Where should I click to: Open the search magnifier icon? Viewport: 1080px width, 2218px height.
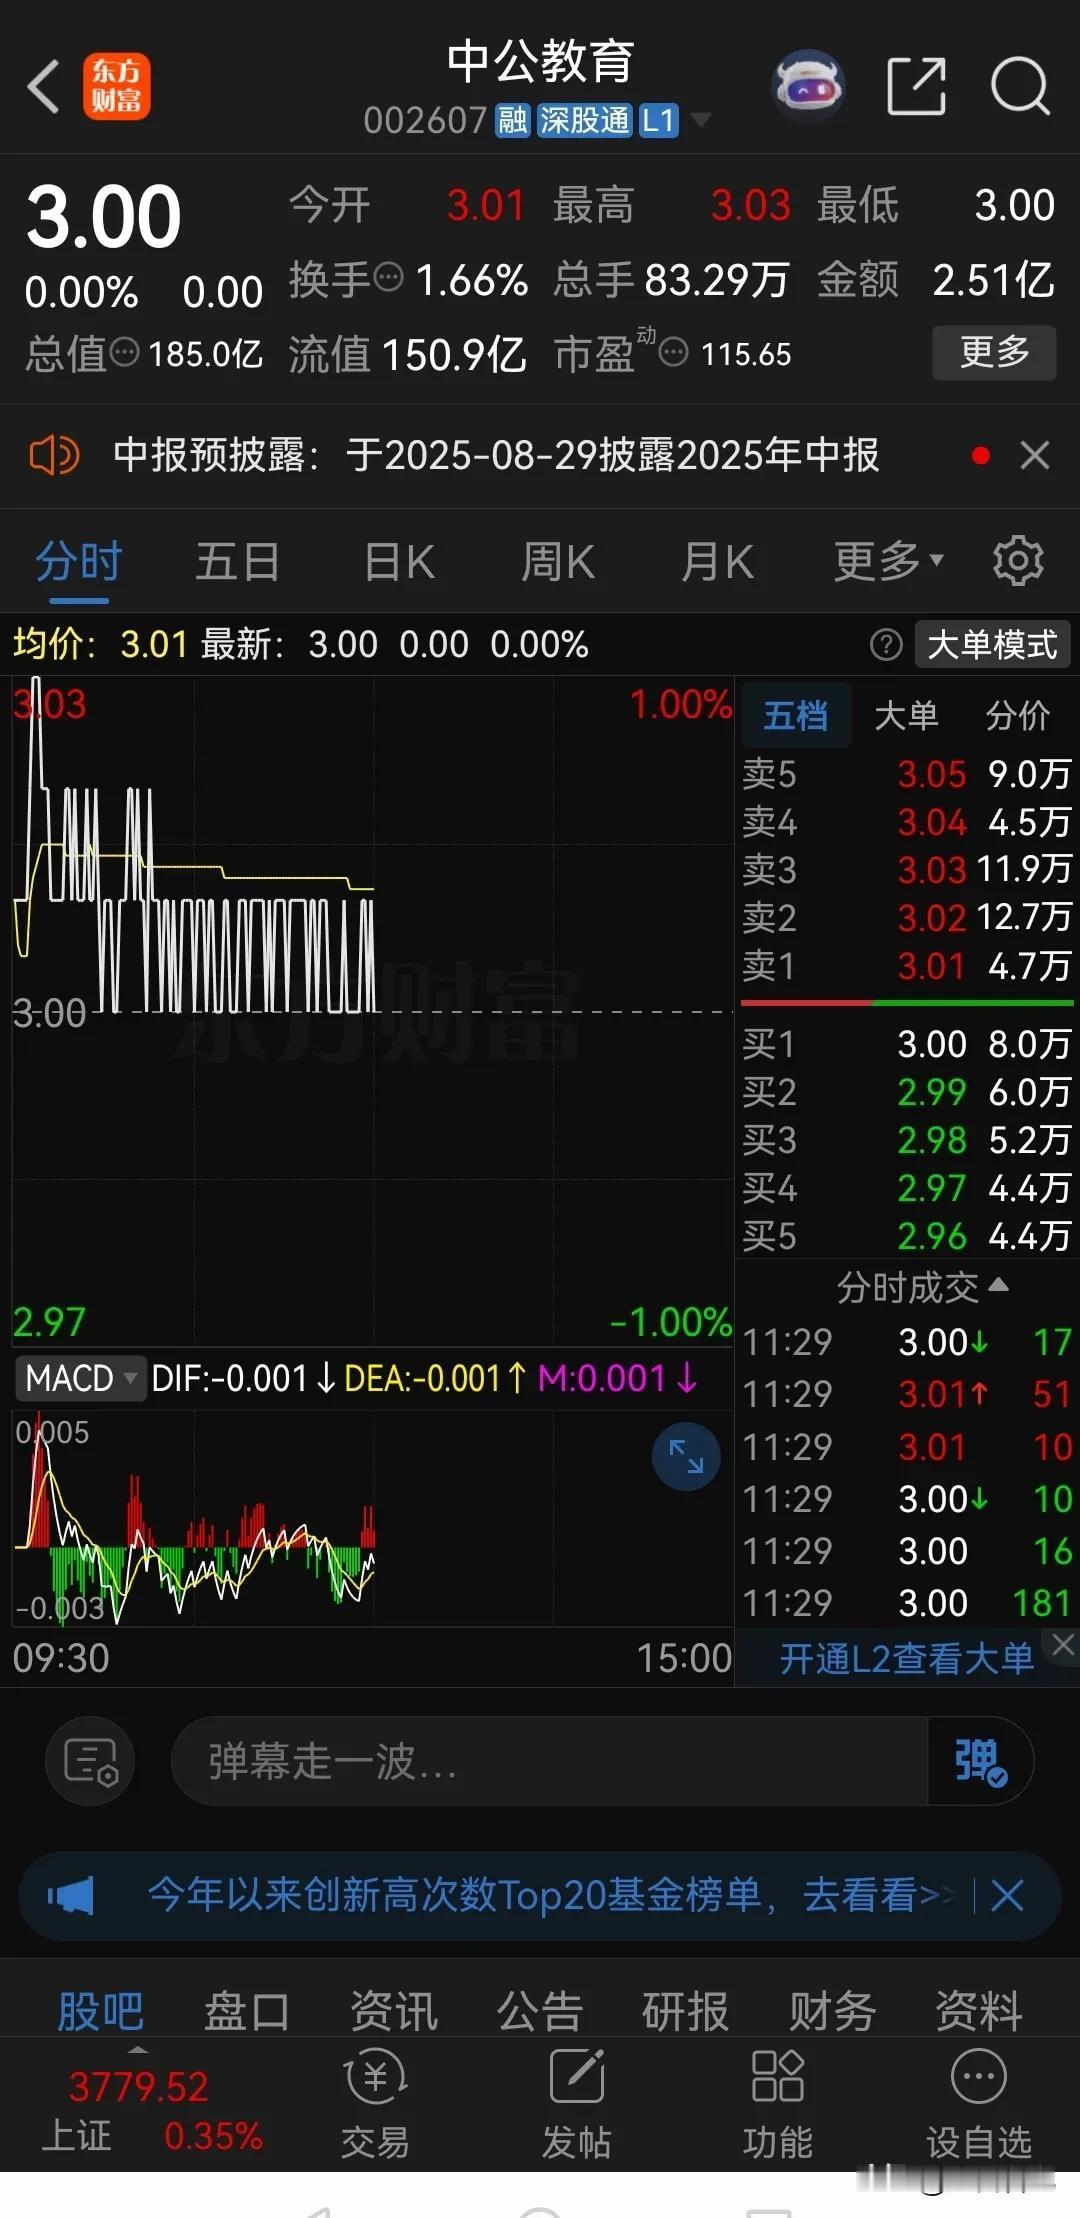(1020, 86)
